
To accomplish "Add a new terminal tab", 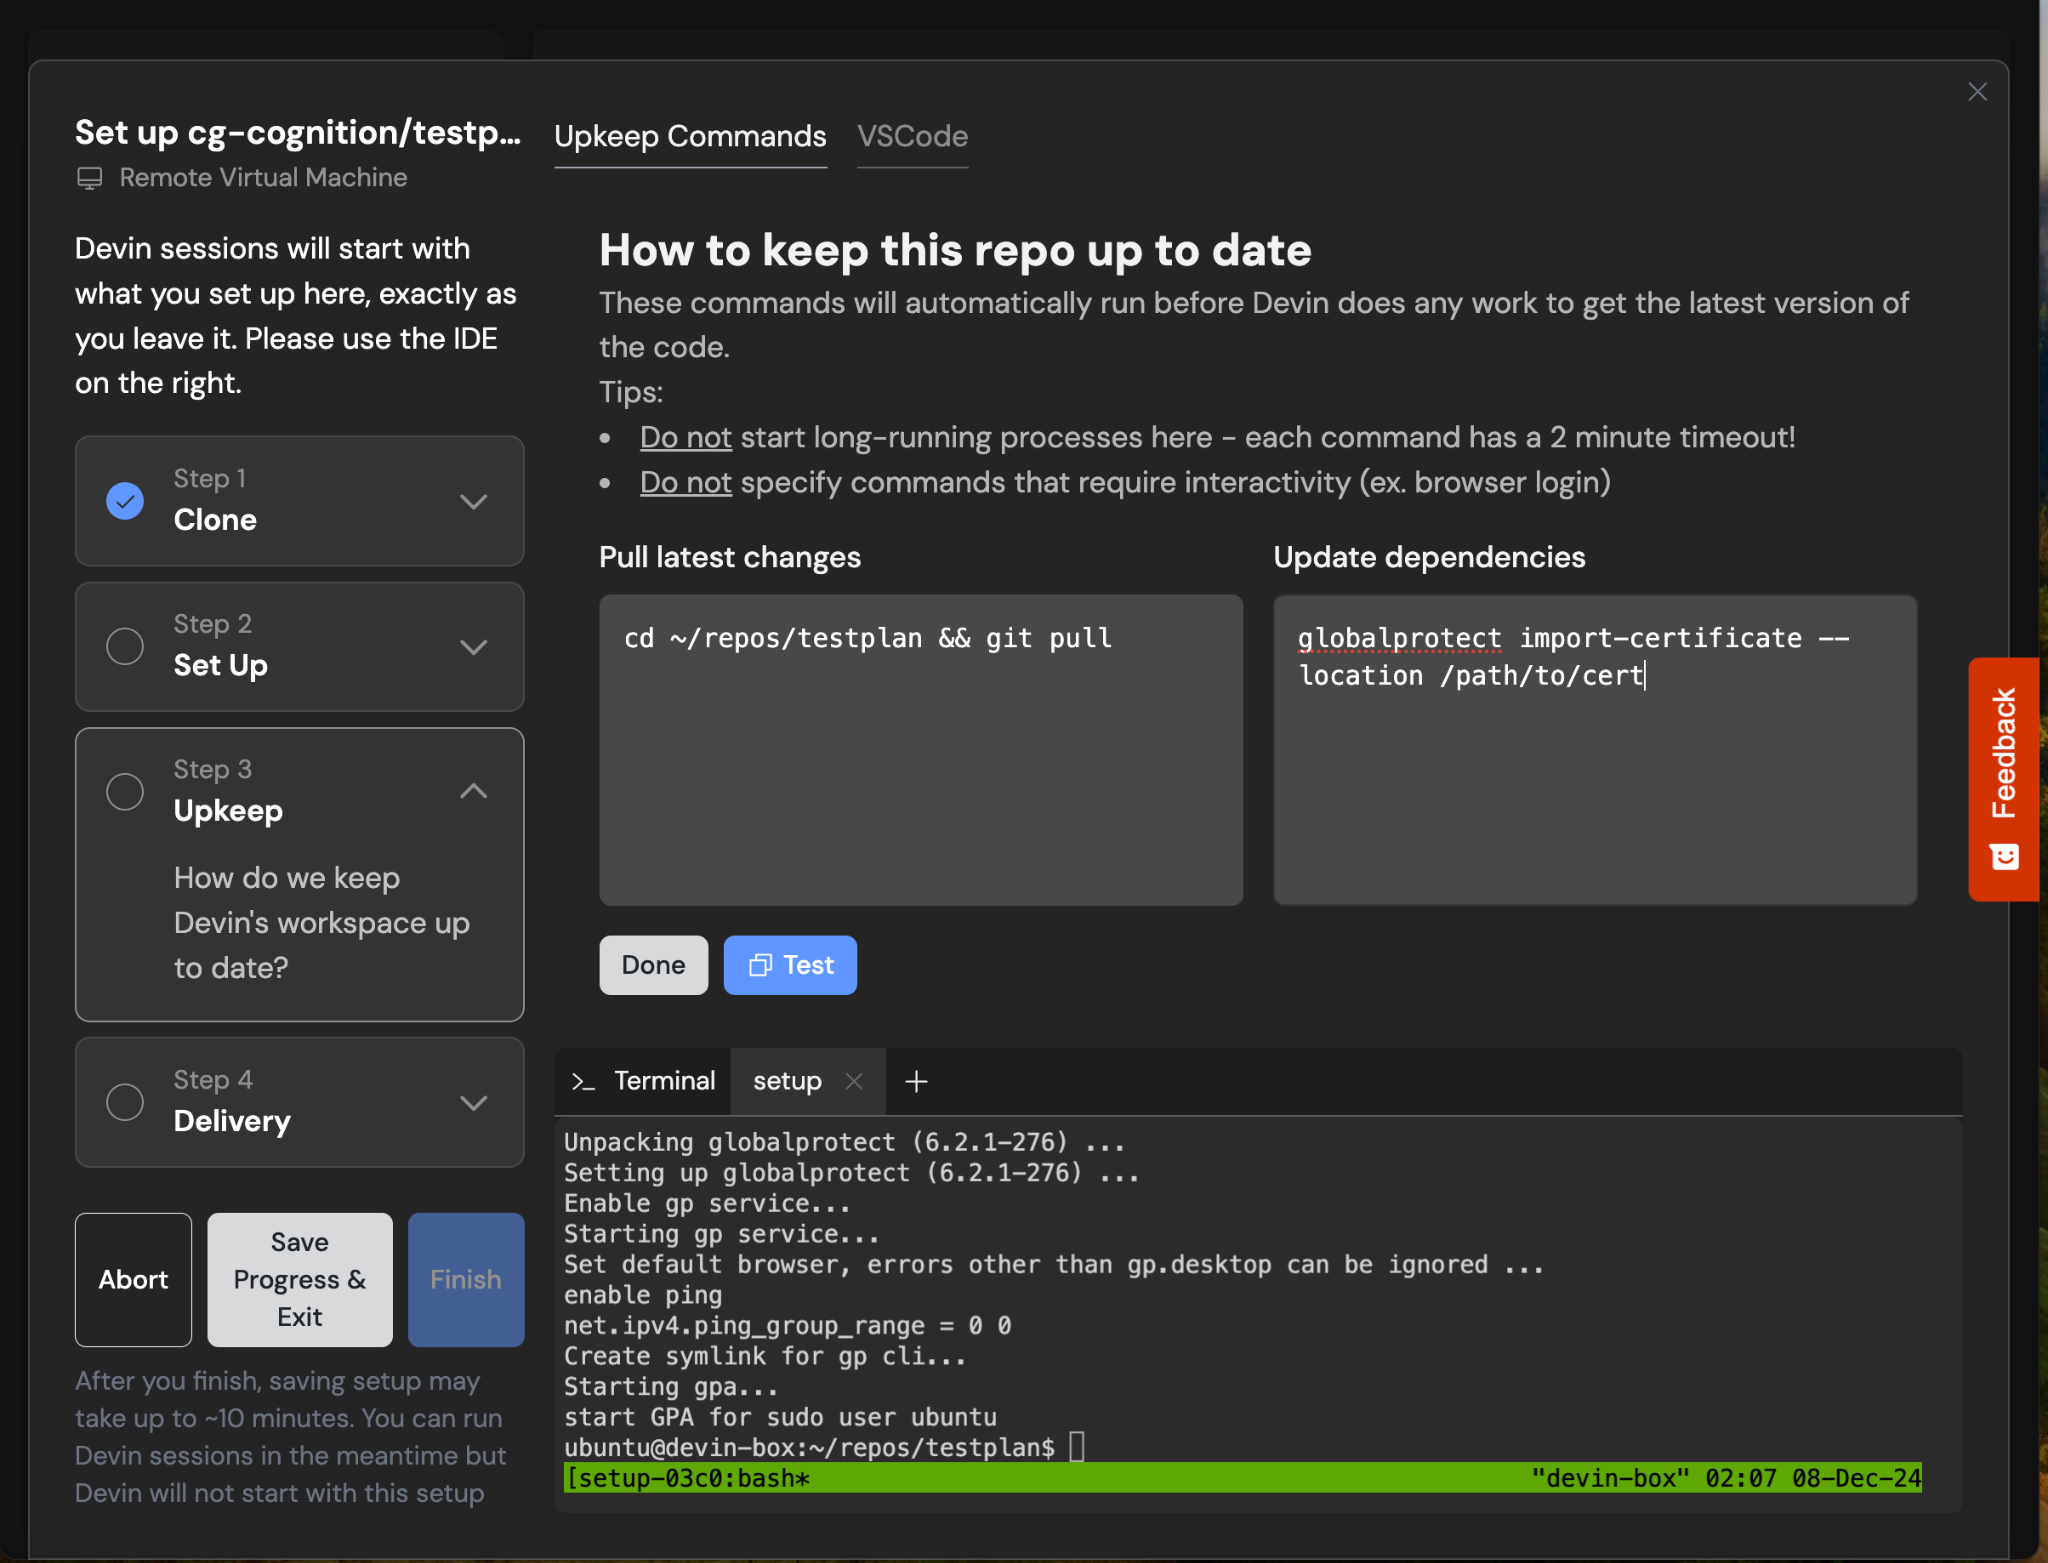I will (x=916, y=1081).
